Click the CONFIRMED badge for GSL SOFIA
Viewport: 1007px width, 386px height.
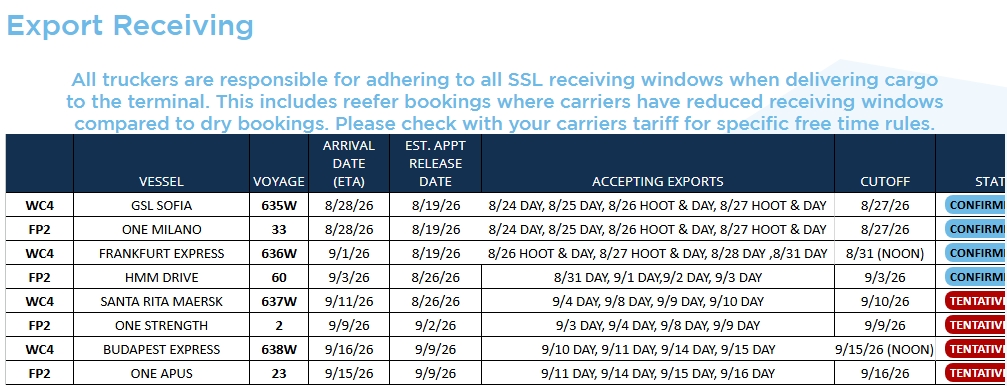point(976,206)
